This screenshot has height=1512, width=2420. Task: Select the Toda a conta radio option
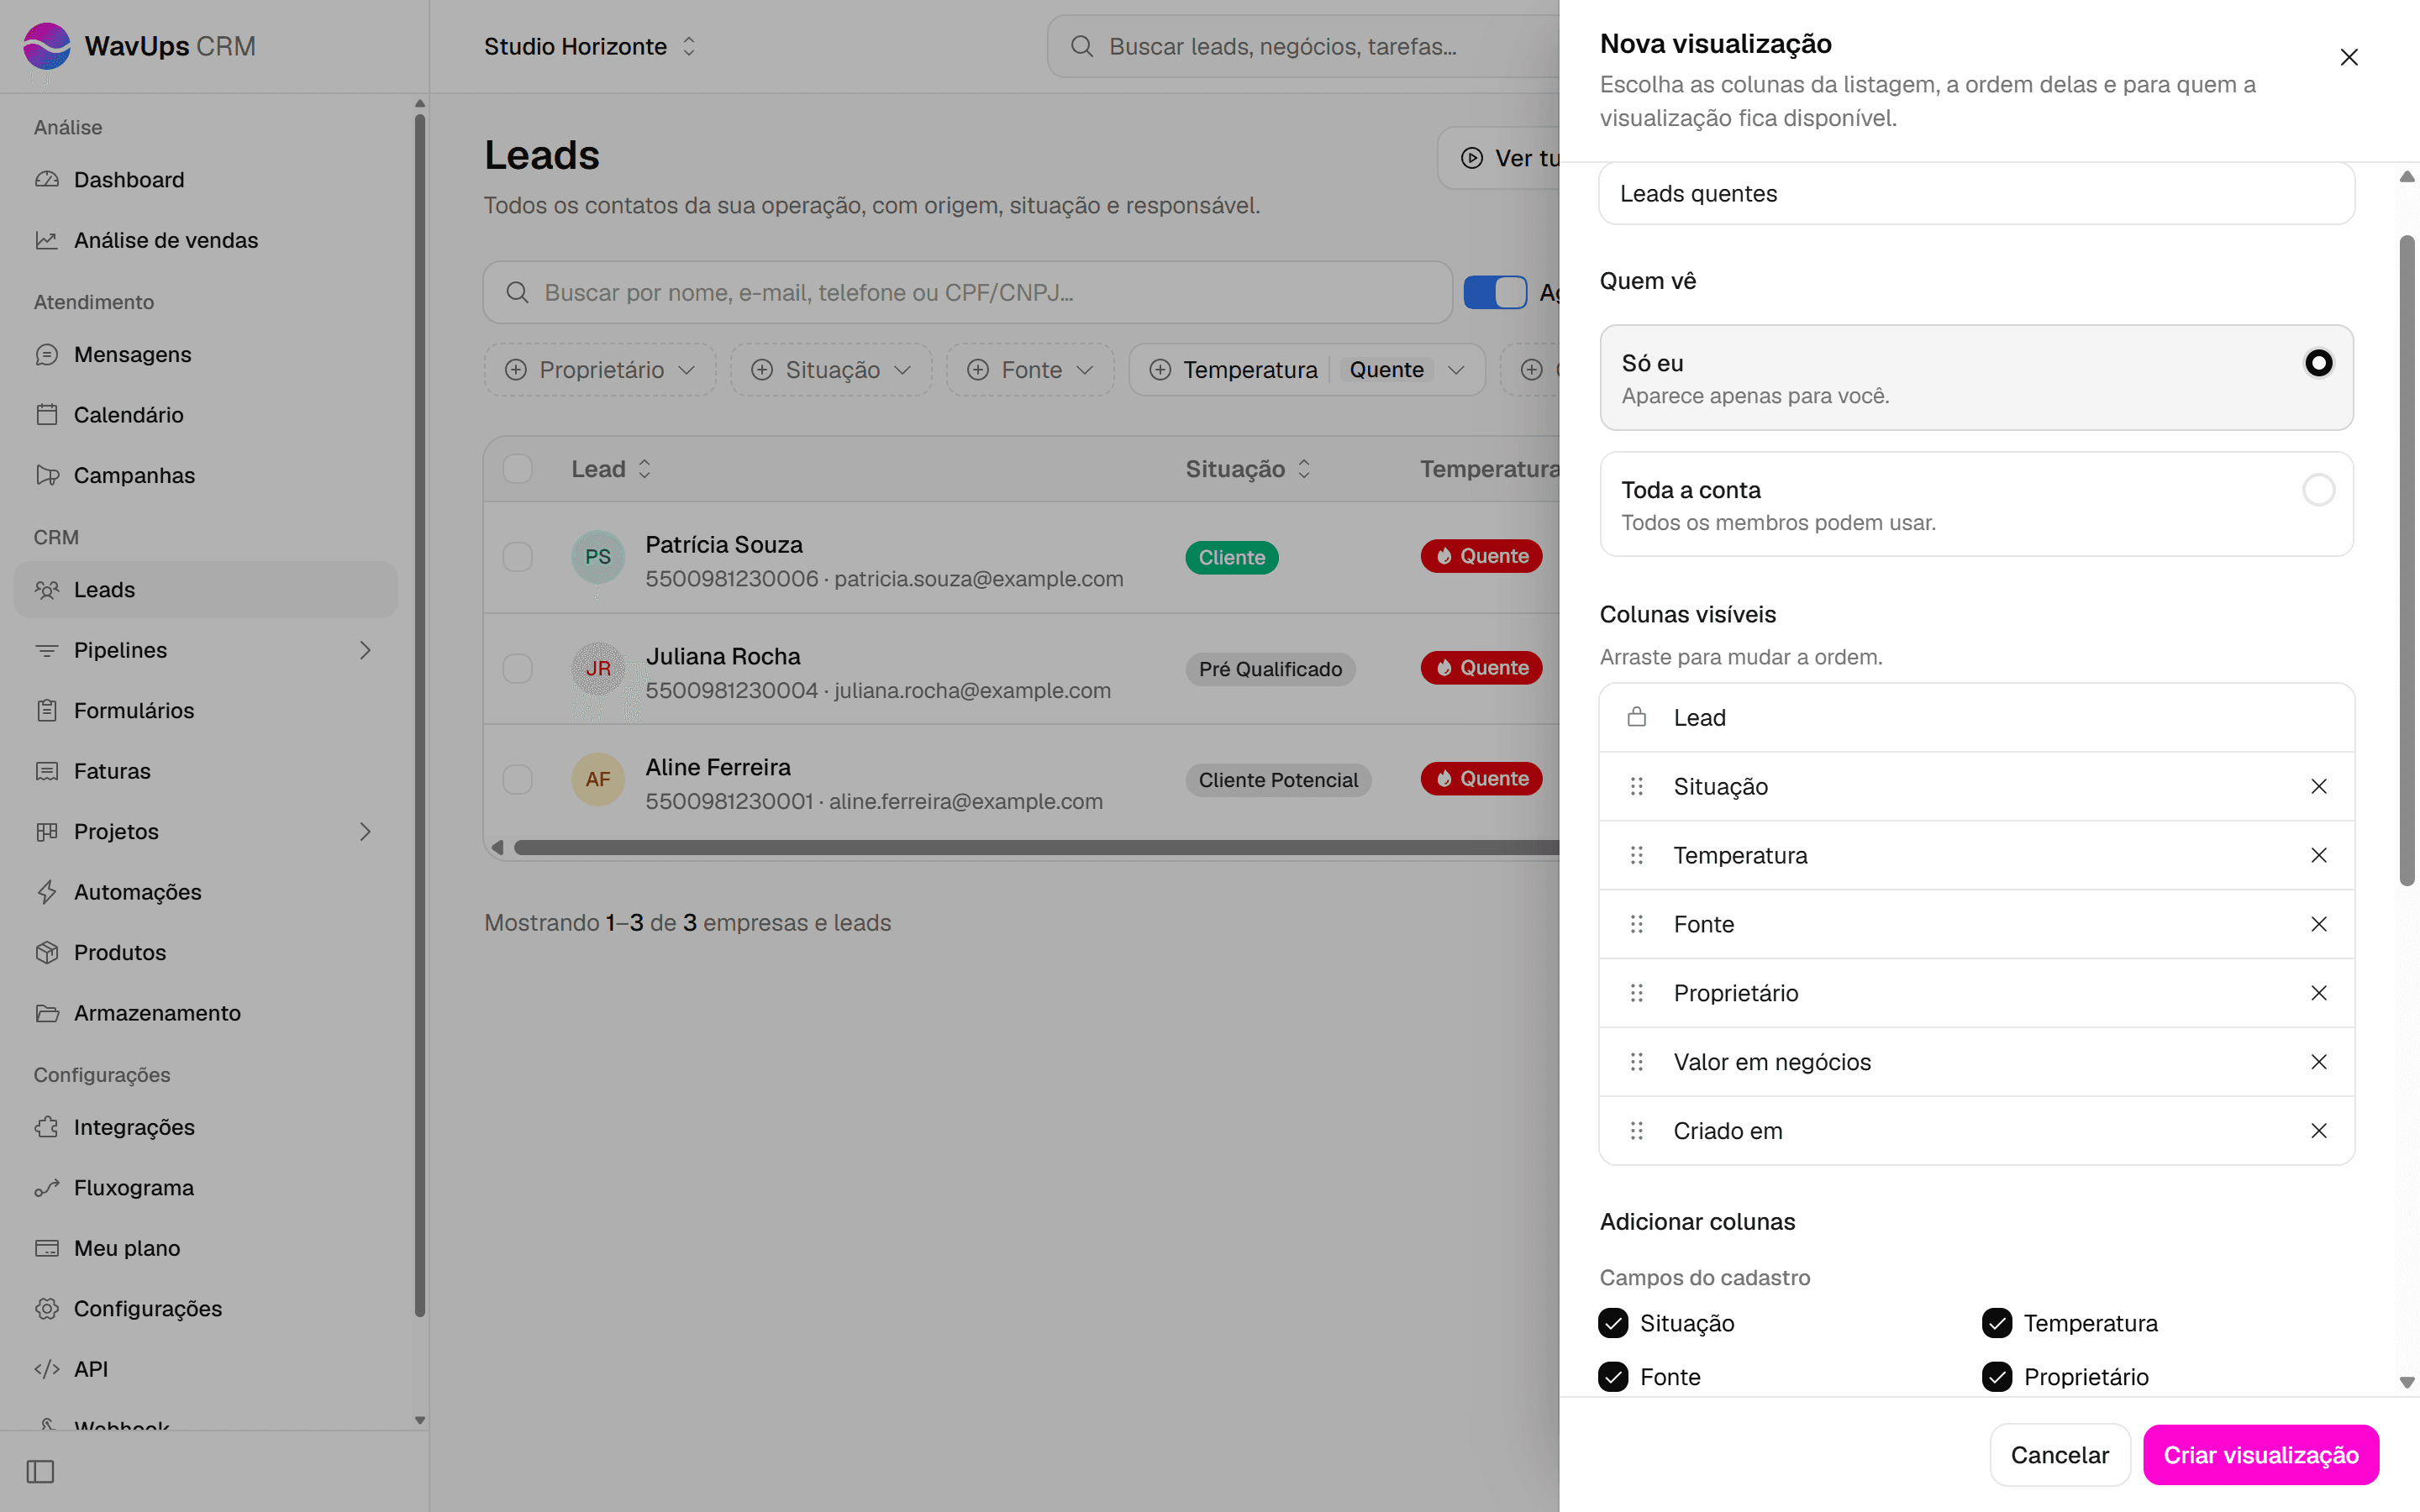2318,490
